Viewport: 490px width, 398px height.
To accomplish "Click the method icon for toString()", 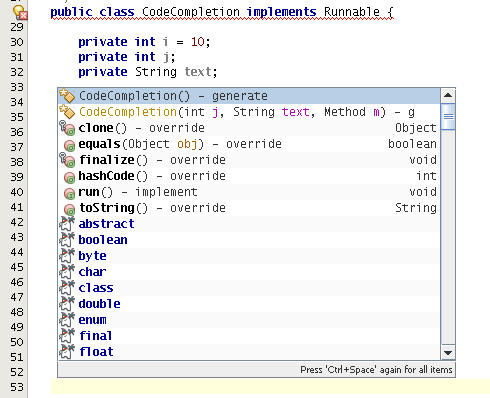I will 69,209.
